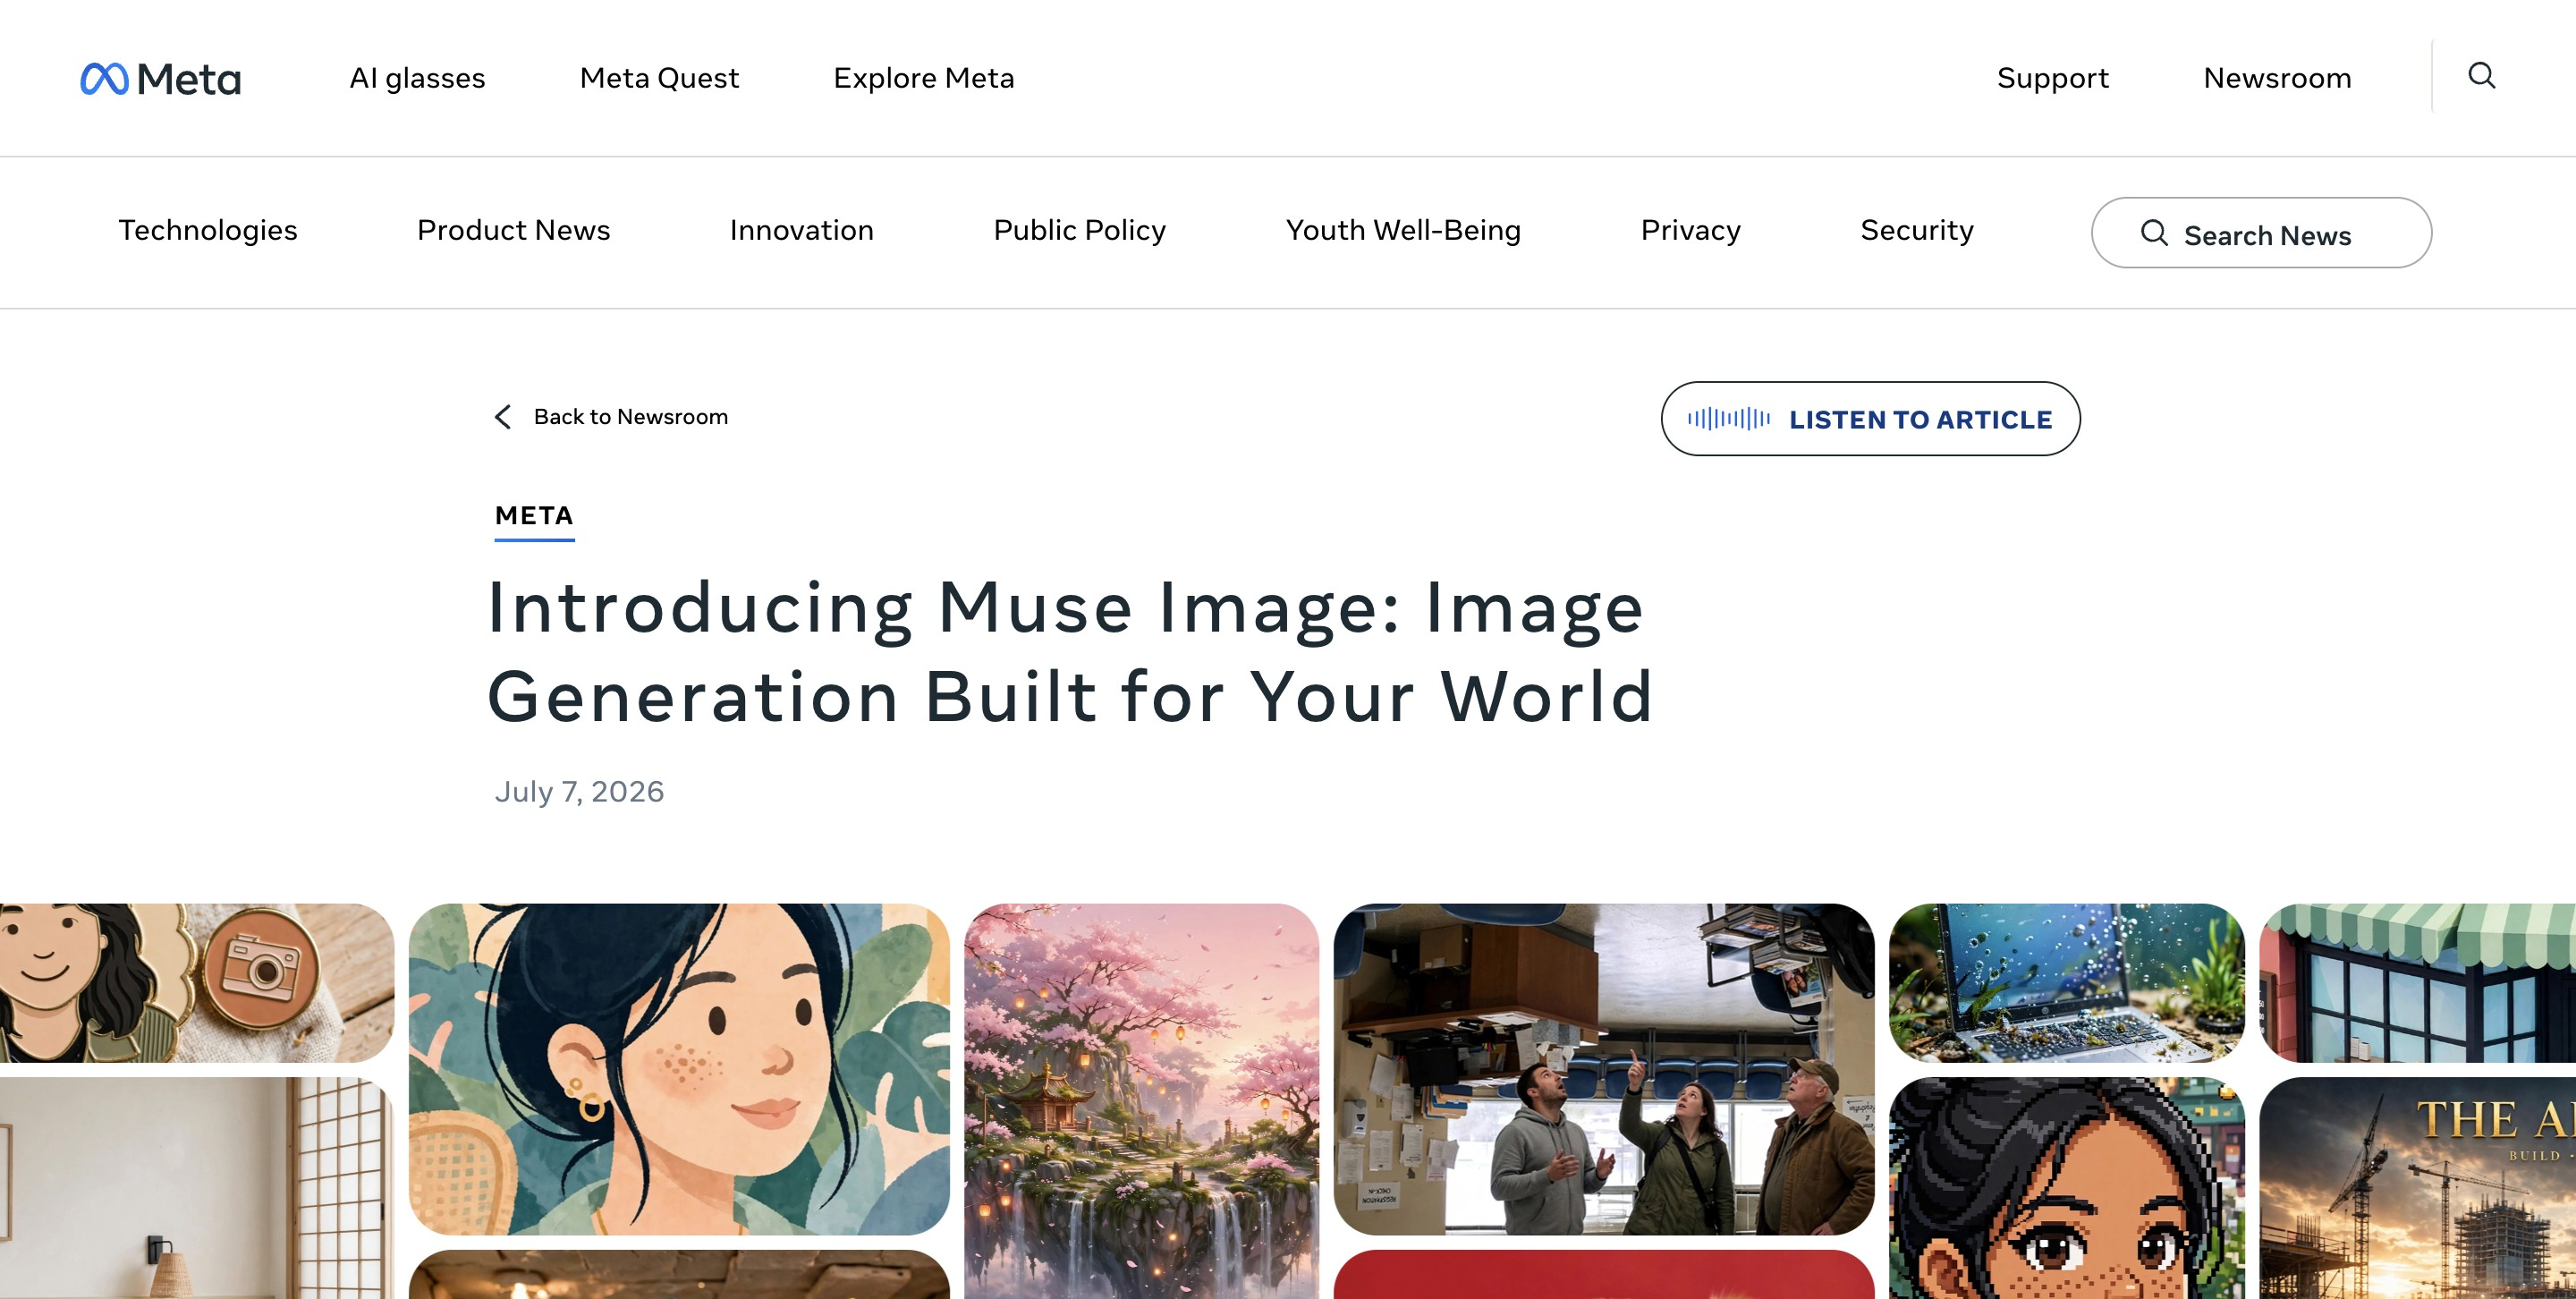Screen dimensions: 2576x1299
Task: Click the Listen to Article button
Action: point(1870,419)
